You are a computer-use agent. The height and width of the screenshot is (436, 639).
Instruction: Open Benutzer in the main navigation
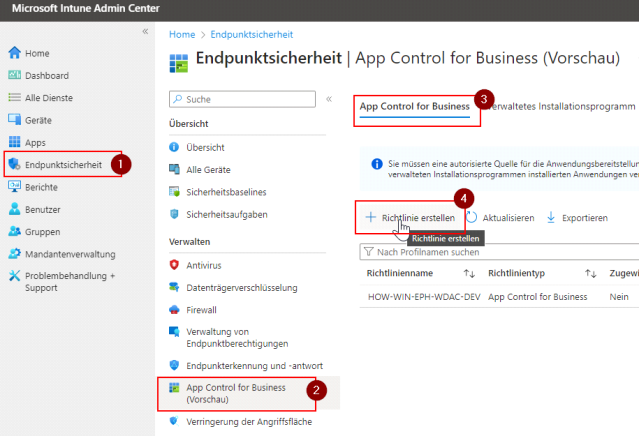[42, 209]
